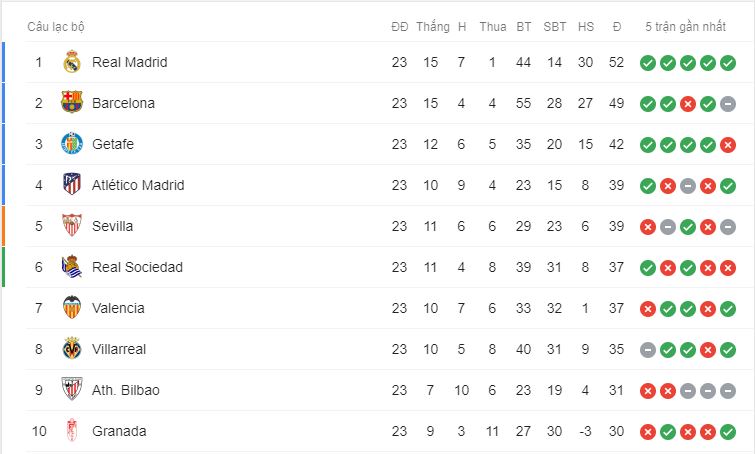Viewport: 755px width, 454px height.
Task: Click Getafe's red loss result icon
Action: pos(728,144)
